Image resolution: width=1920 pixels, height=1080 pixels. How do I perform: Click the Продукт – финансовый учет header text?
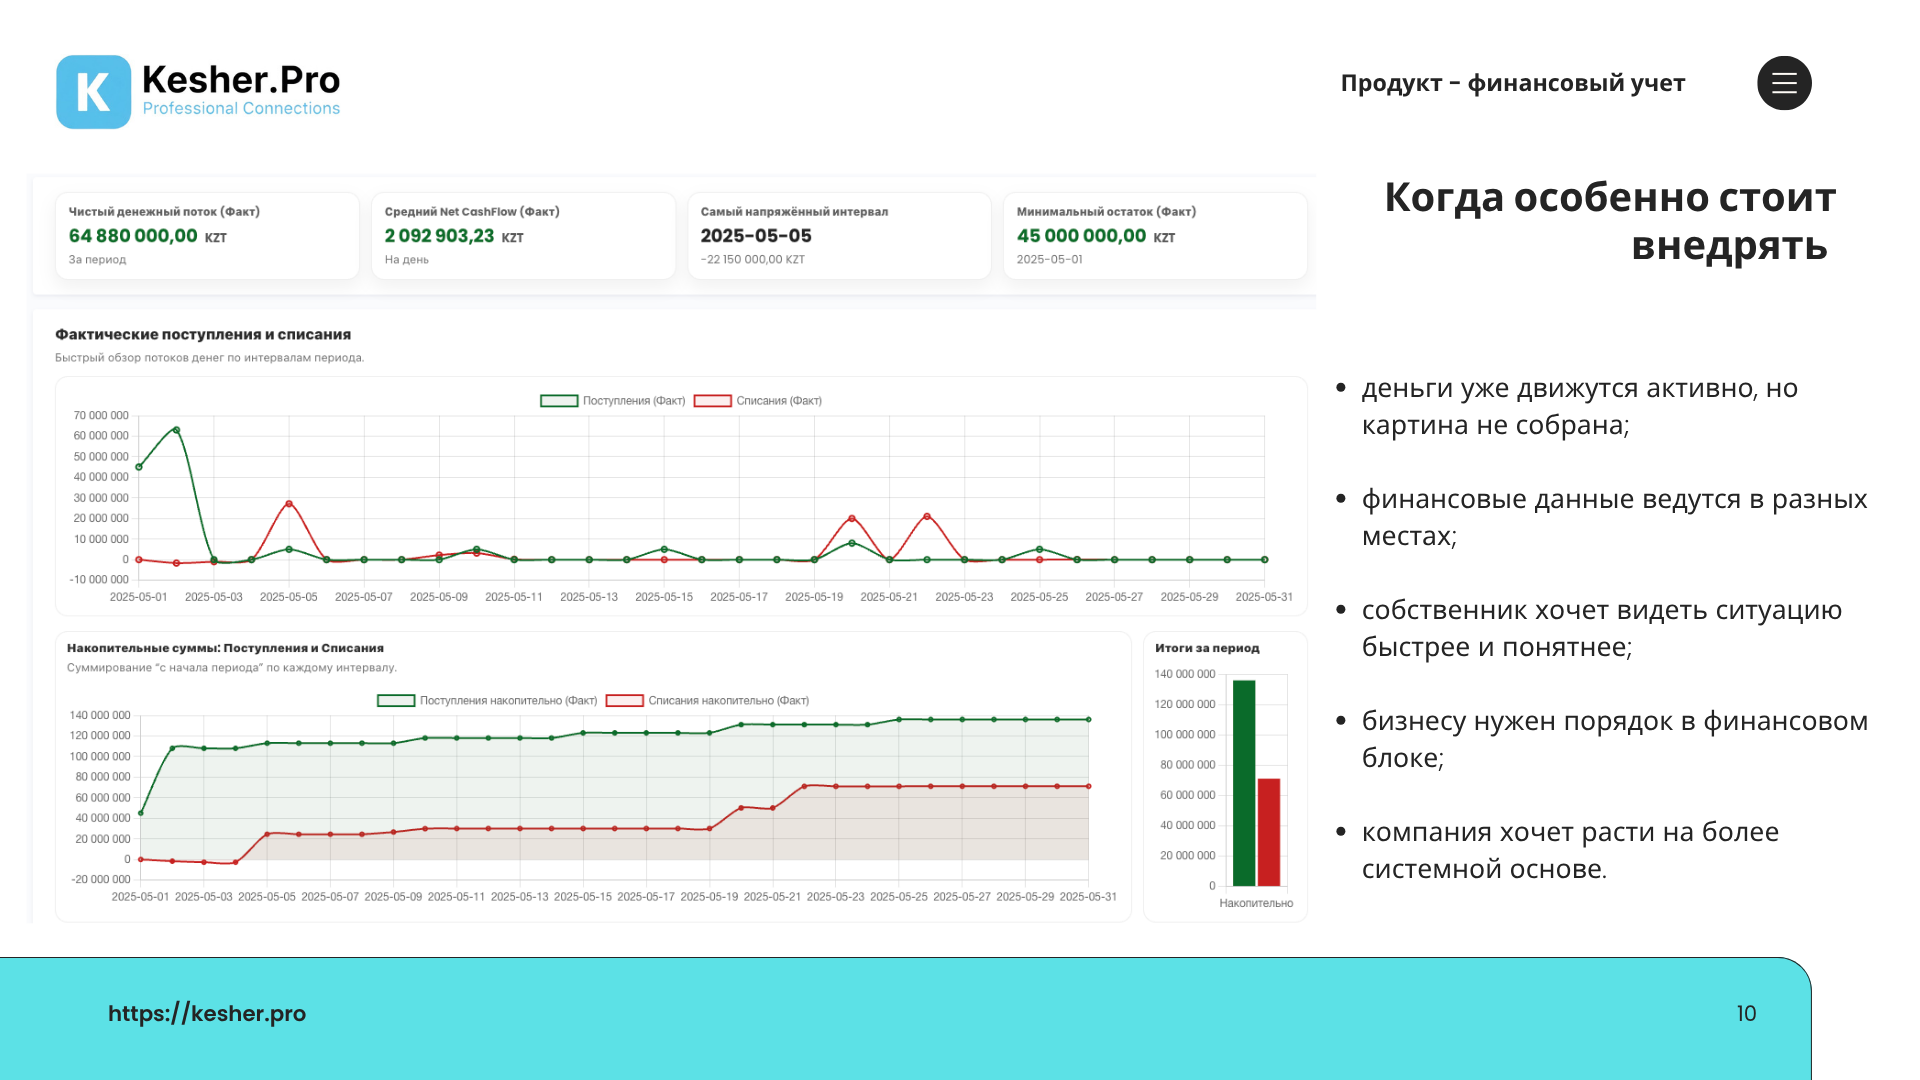[1512, 83]
